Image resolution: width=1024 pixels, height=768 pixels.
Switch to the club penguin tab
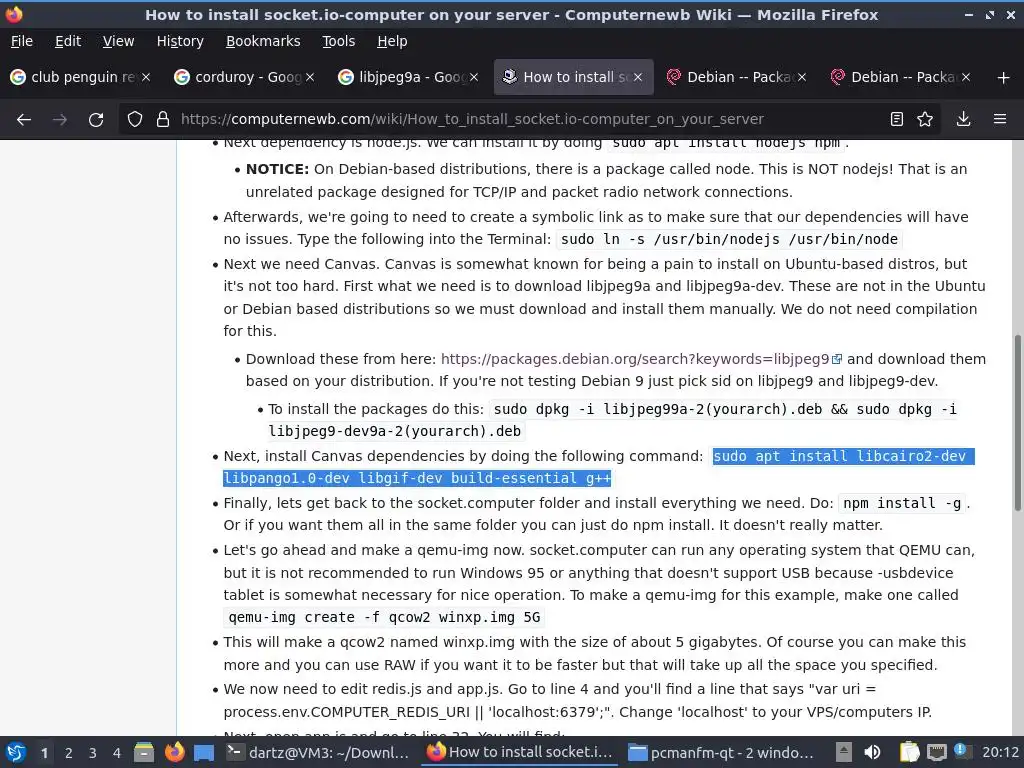point(80,77)
